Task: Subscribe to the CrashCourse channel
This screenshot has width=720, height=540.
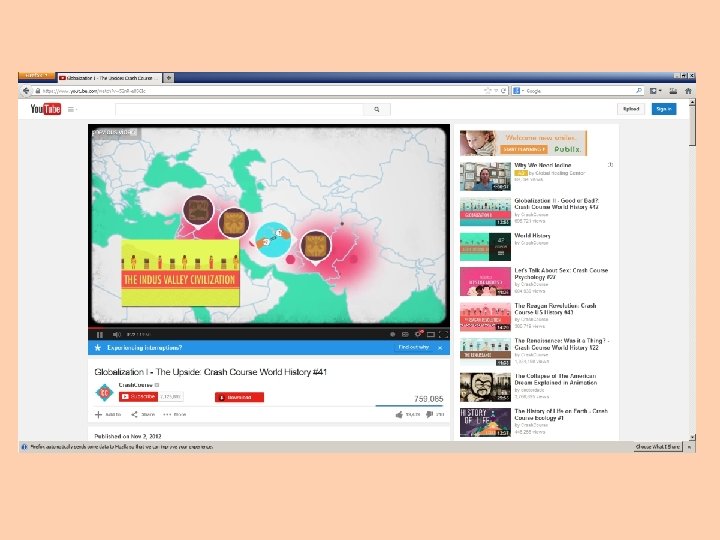Action: point(138,397)
